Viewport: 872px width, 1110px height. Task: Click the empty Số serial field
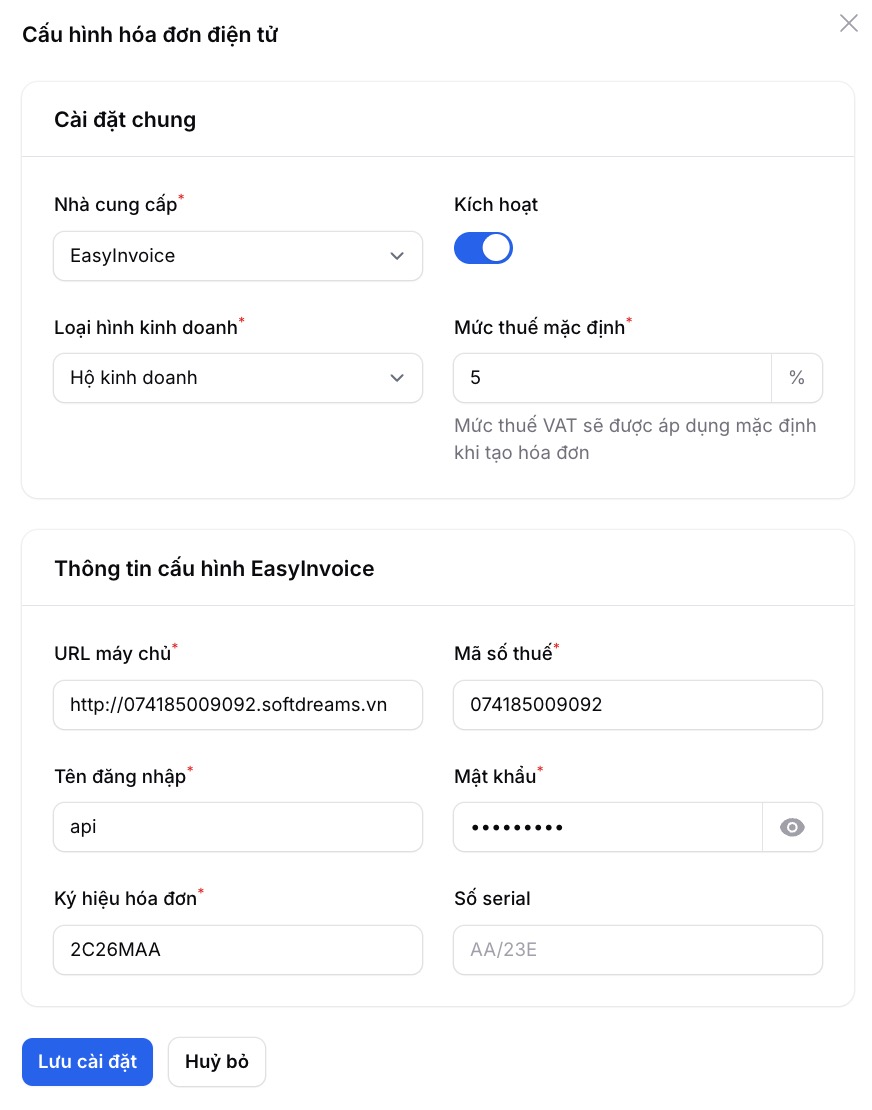[637, 950]
